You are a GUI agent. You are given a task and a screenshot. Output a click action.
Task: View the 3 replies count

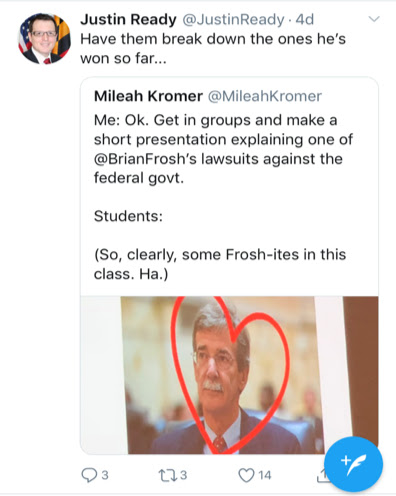pyautogui.click(x=105, y=475)
